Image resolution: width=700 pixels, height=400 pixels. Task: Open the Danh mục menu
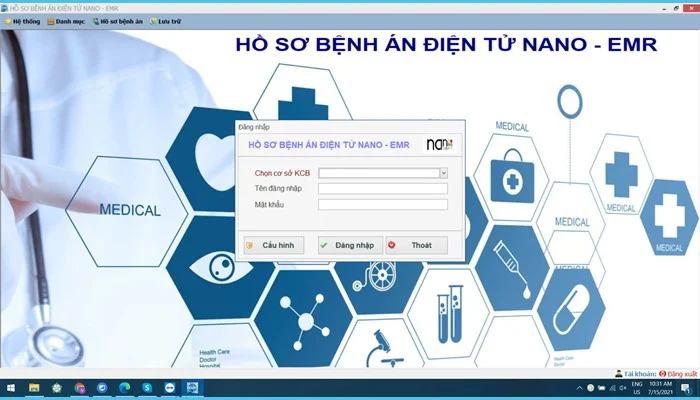pos(66,21)
